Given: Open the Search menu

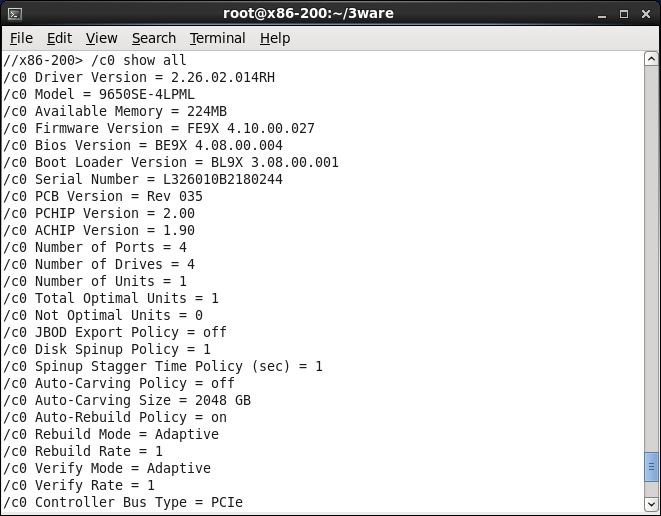Looking at the screenshot, I should click(x=153, y=38).
